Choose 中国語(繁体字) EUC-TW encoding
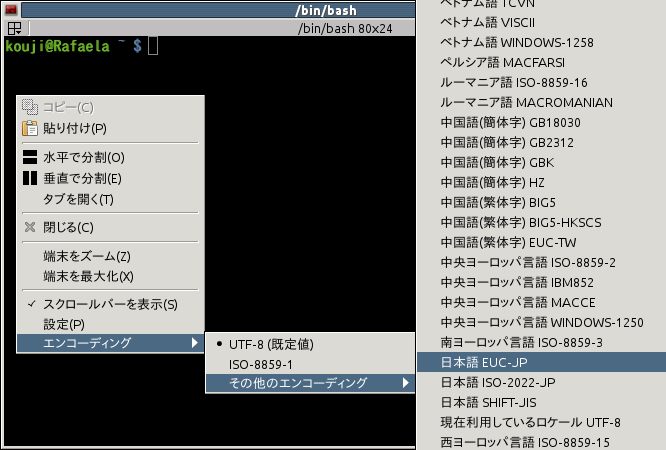 click(x=542, y=242)
